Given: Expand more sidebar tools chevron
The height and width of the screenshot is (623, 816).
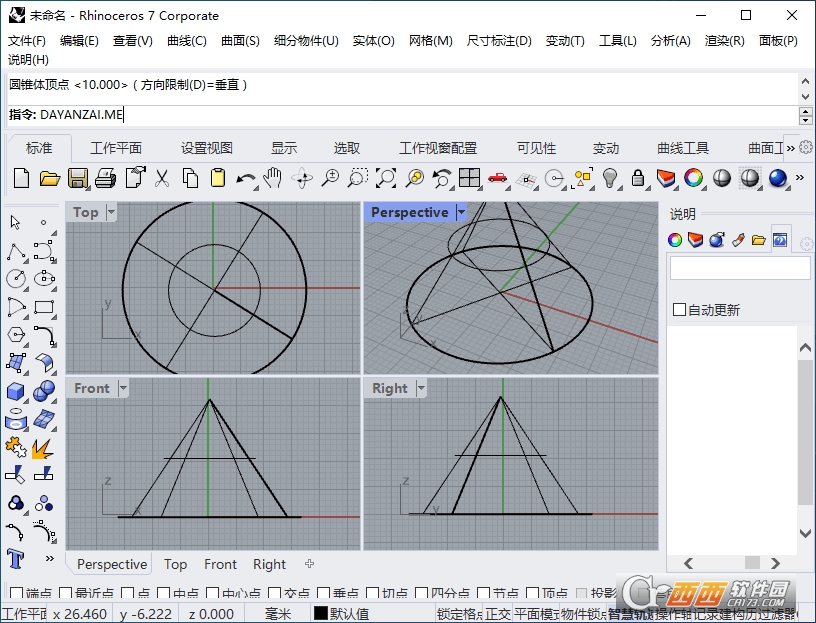Looking at the screenshot, I should tap(49, 558).
